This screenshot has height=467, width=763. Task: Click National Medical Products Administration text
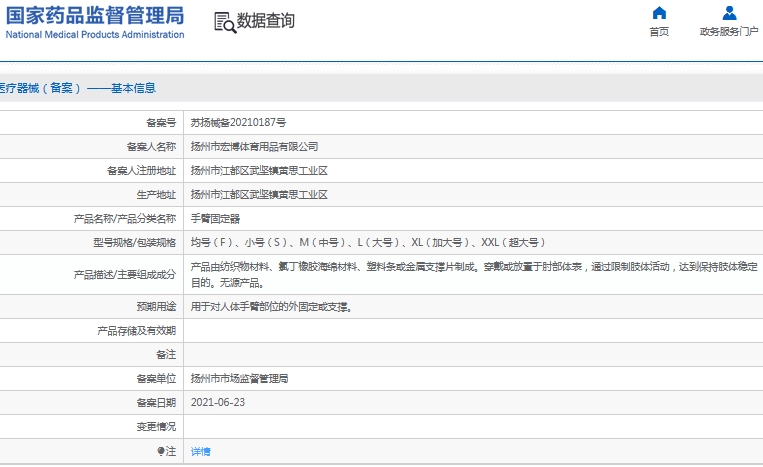coord(95,35)
